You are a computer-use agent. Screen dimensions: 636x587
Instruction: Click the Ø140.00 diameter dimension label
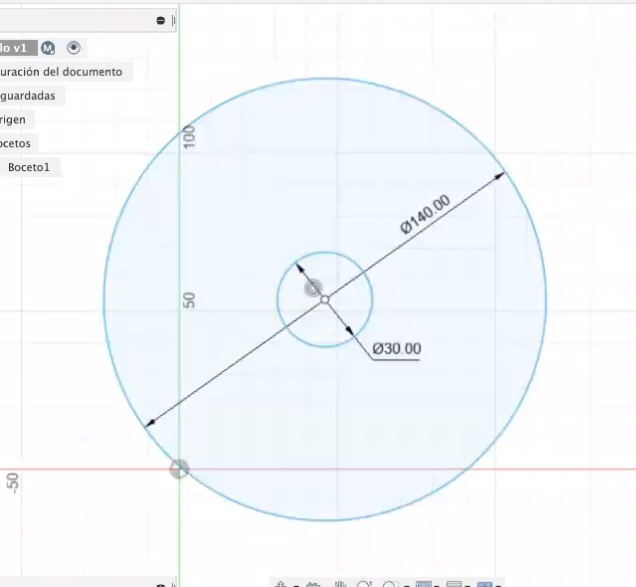click(x=425, y=214)
